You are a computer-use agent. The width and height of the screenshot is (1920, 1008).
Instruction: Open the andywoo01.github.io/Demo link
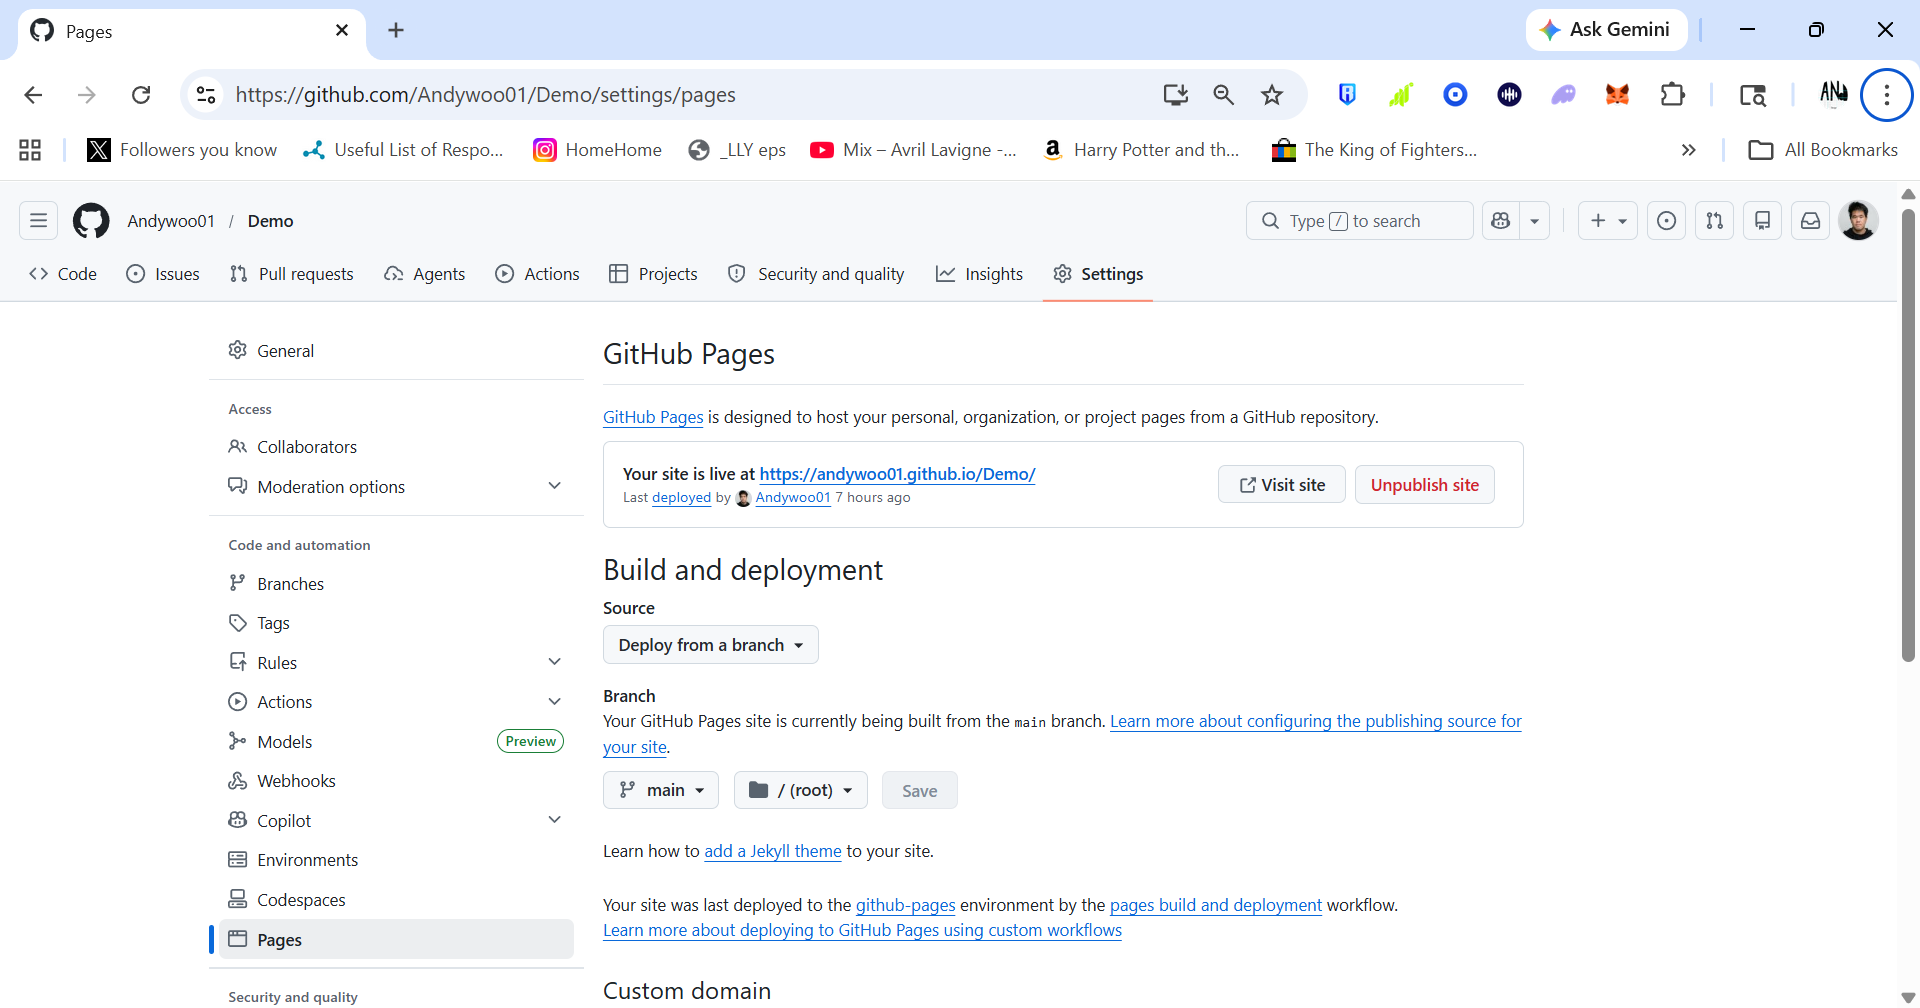pos(897,474)
